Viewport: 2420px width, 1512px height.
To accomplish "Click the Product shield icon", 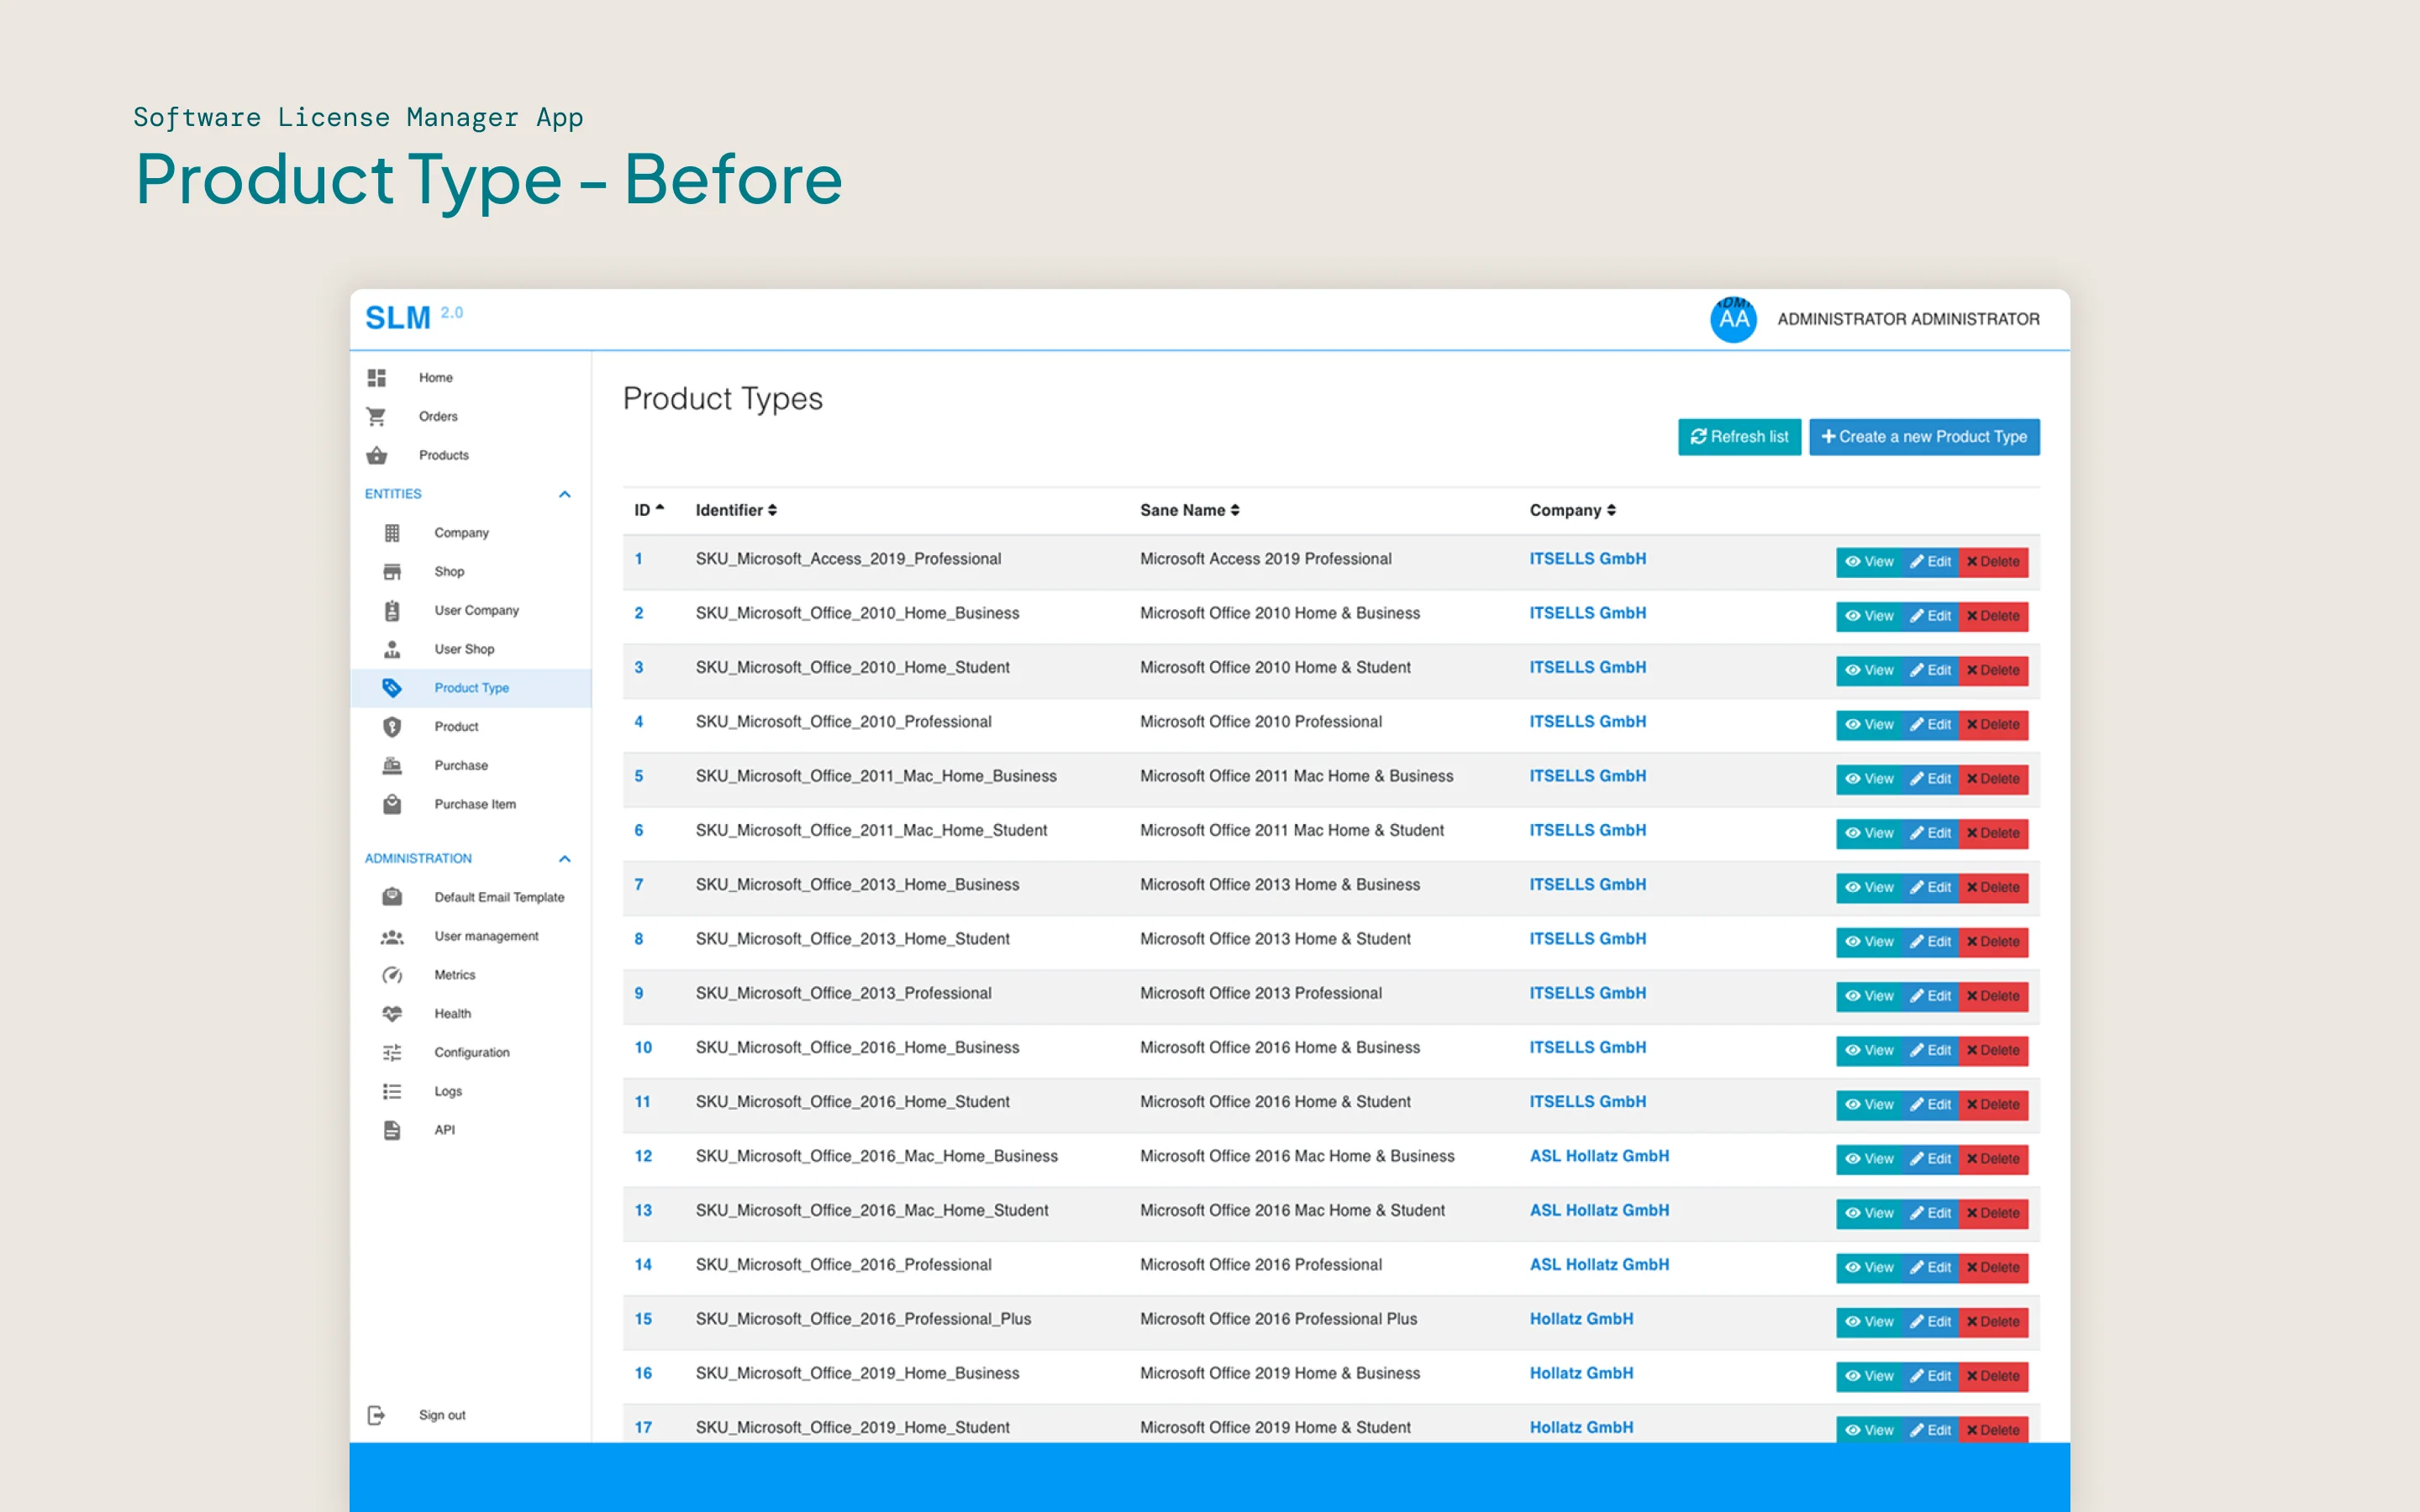I will 392,727.
